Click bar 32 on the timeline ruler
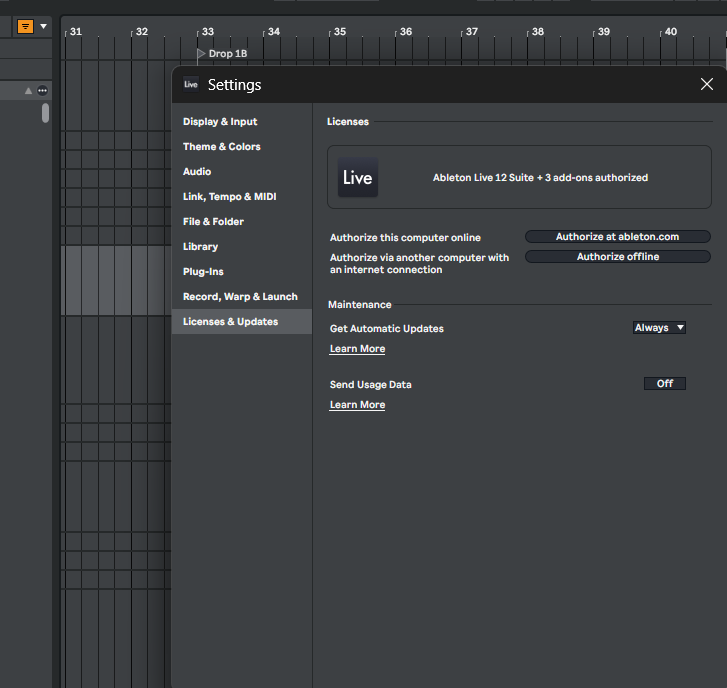 click(x=141, y=32)
